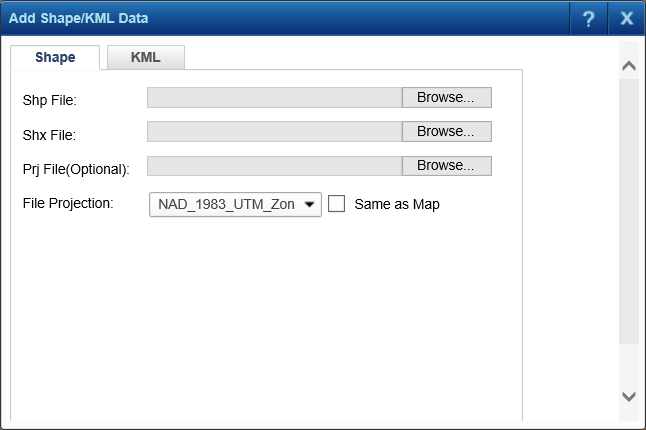The height and width of the screenshot is (430, 646).
Task: Browse for the Shx File
Action: click(x=446, y=132)
